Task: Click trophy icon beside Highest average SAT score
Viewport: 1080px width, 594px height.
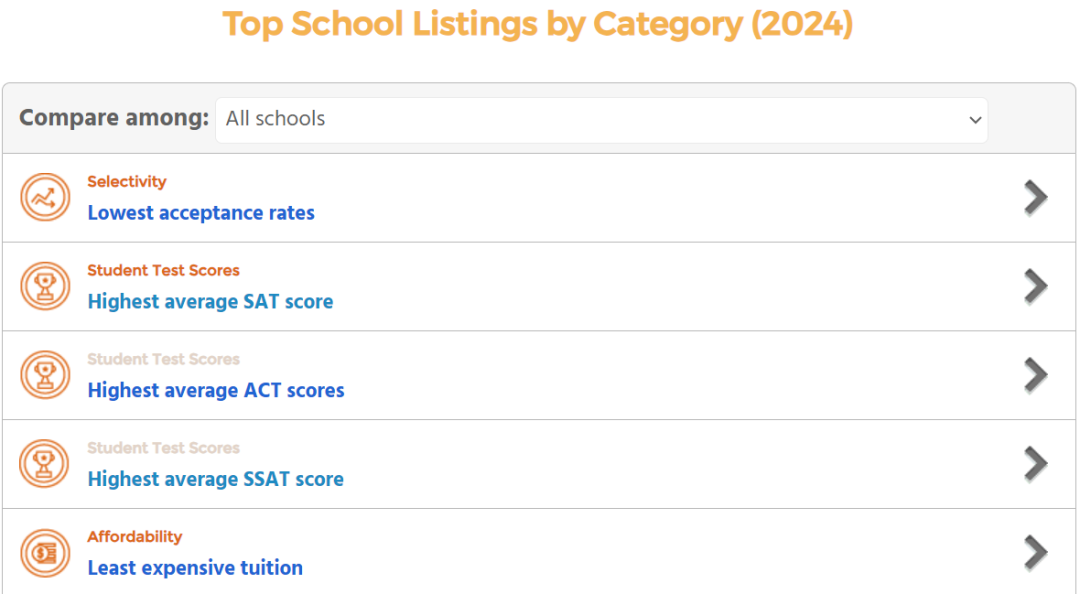Action: click(x=45, y=287)
